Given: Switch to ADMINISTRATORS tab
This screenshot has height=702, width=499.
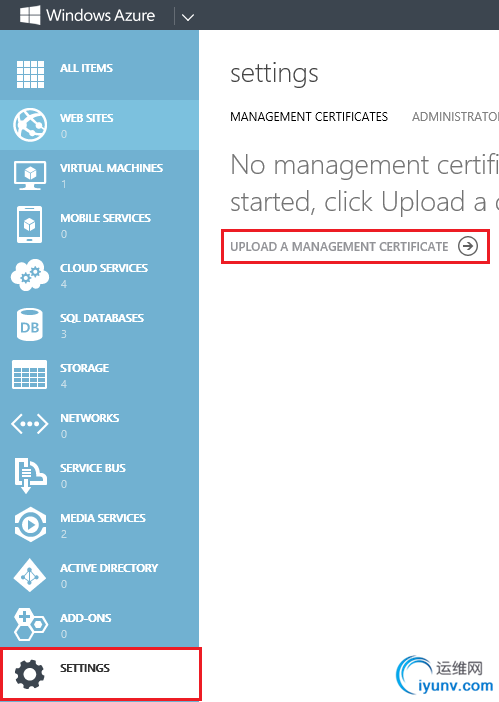Looking at the screenshot, I should tap(455, 117).
